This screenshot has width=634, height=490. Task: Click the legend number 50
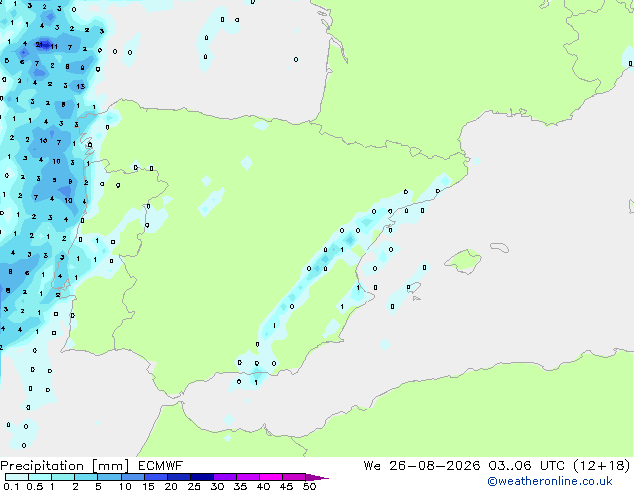(x=309, y=486)
